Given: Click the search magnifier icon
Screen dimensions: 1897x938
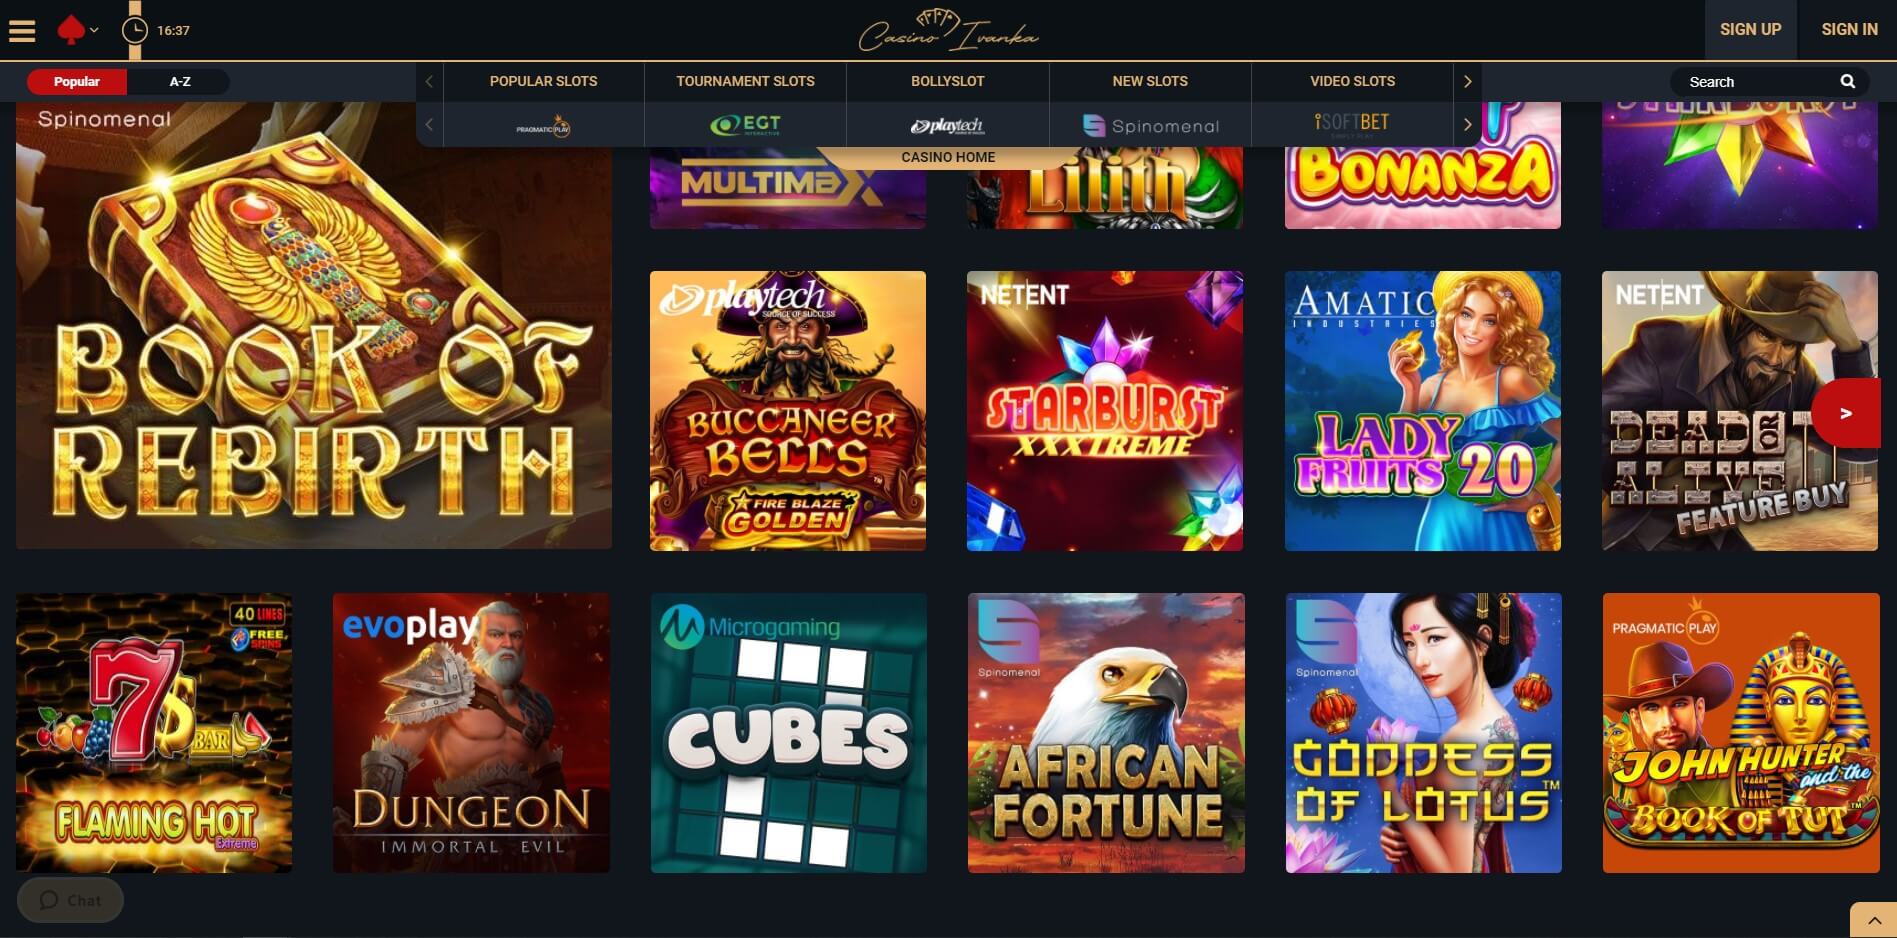Looking at the screenshot, I should [1847, 82].
